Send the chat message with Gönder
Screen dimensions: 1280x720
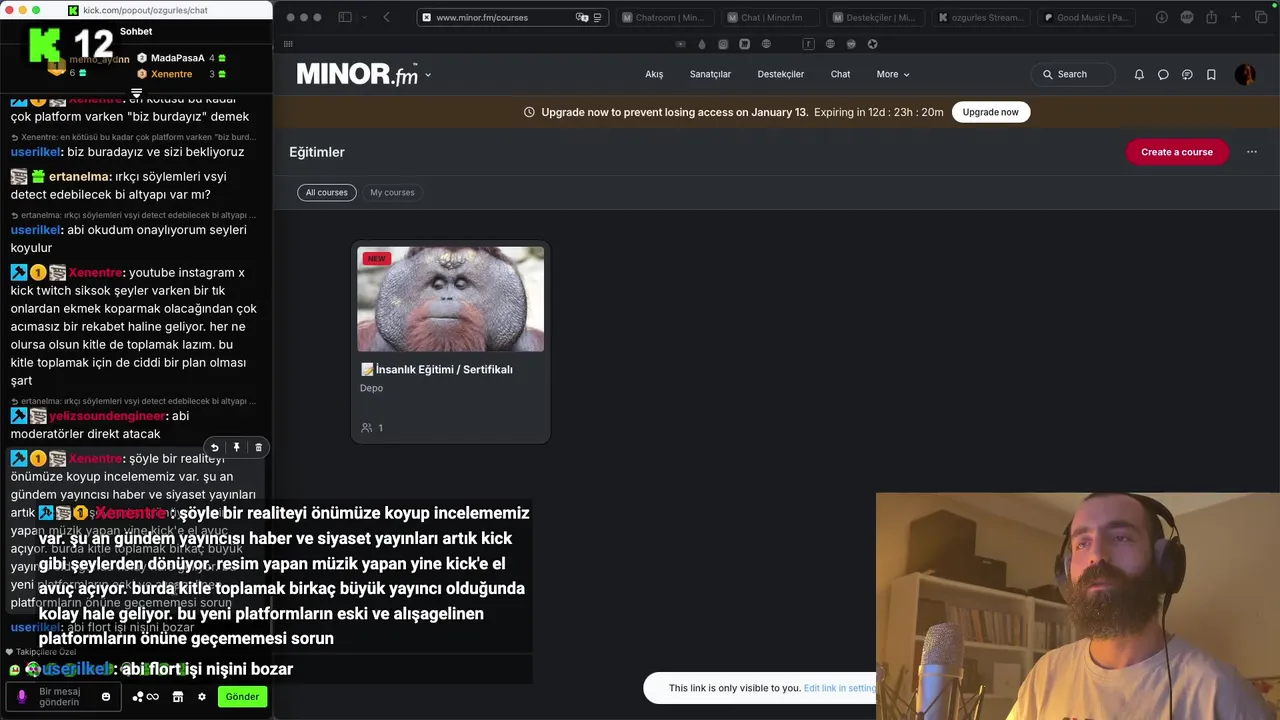coord(242,697)
